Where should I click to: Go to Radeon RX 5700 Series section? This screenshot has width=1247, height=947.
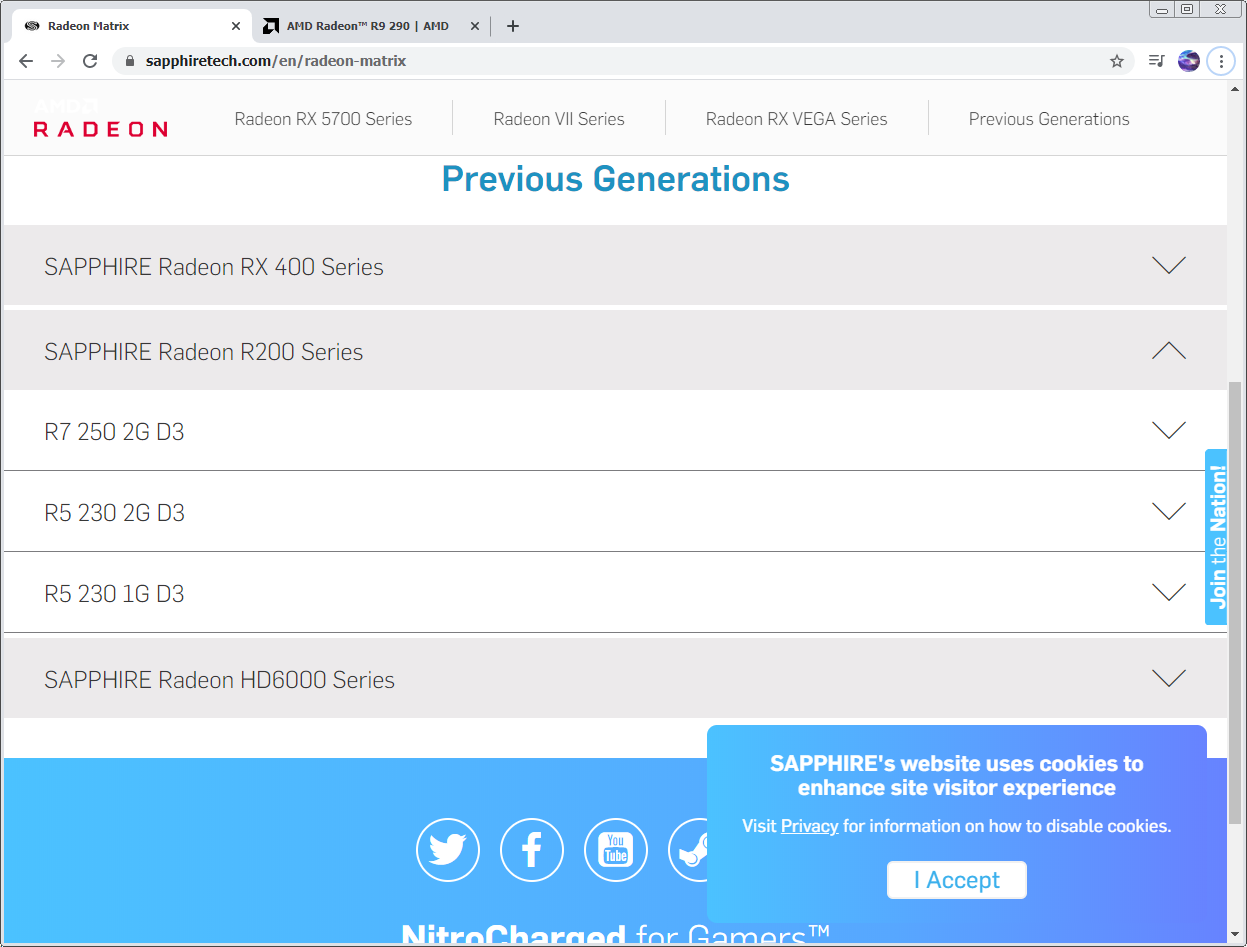[x=323, y=119]
